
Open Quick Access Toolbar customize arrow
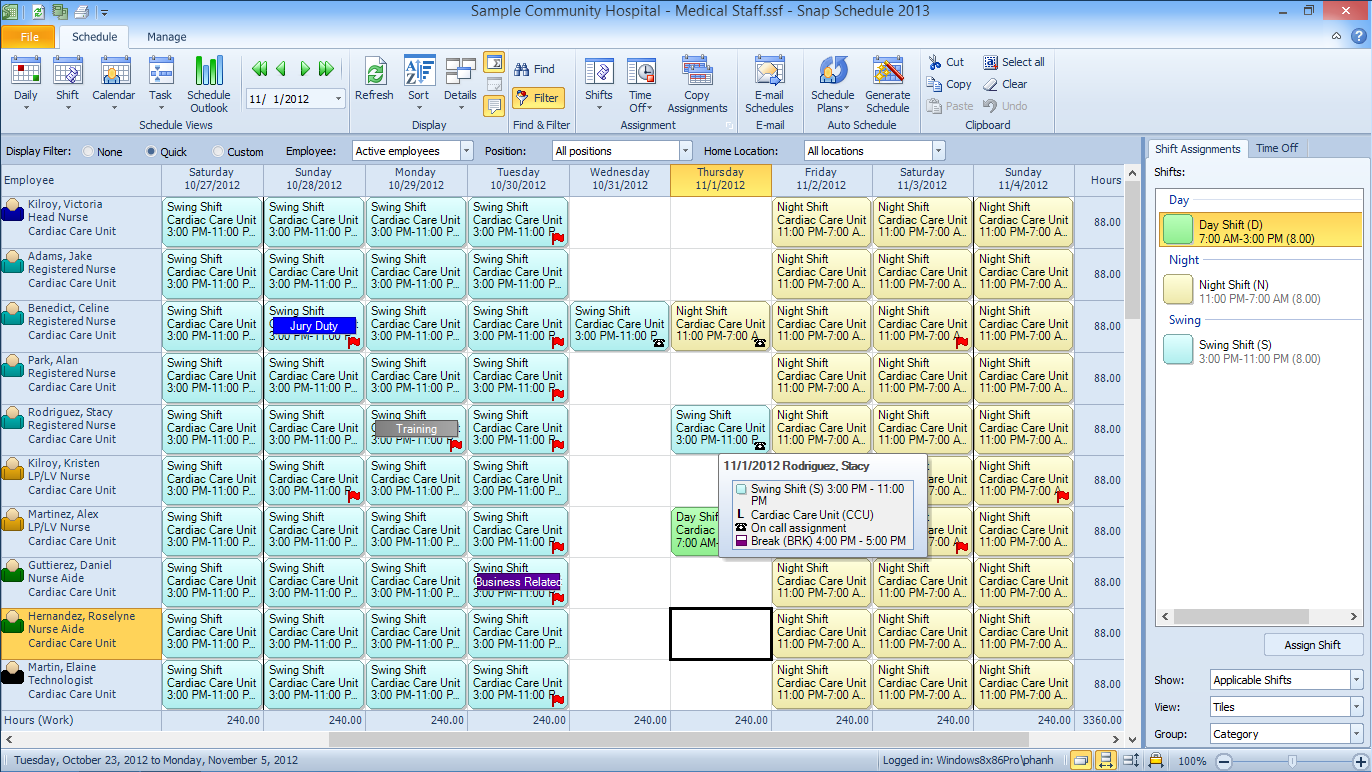point(103,12)
